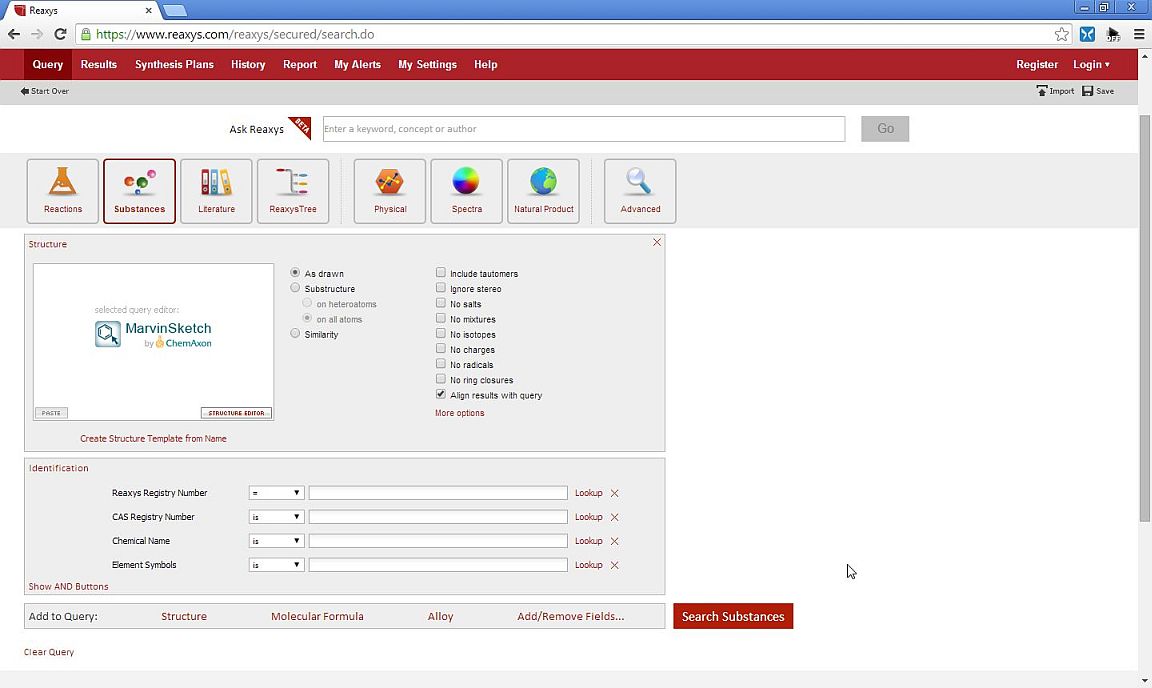Click the Chemical Name input field
Screen dimensions: 1152x688
point(438,541)
